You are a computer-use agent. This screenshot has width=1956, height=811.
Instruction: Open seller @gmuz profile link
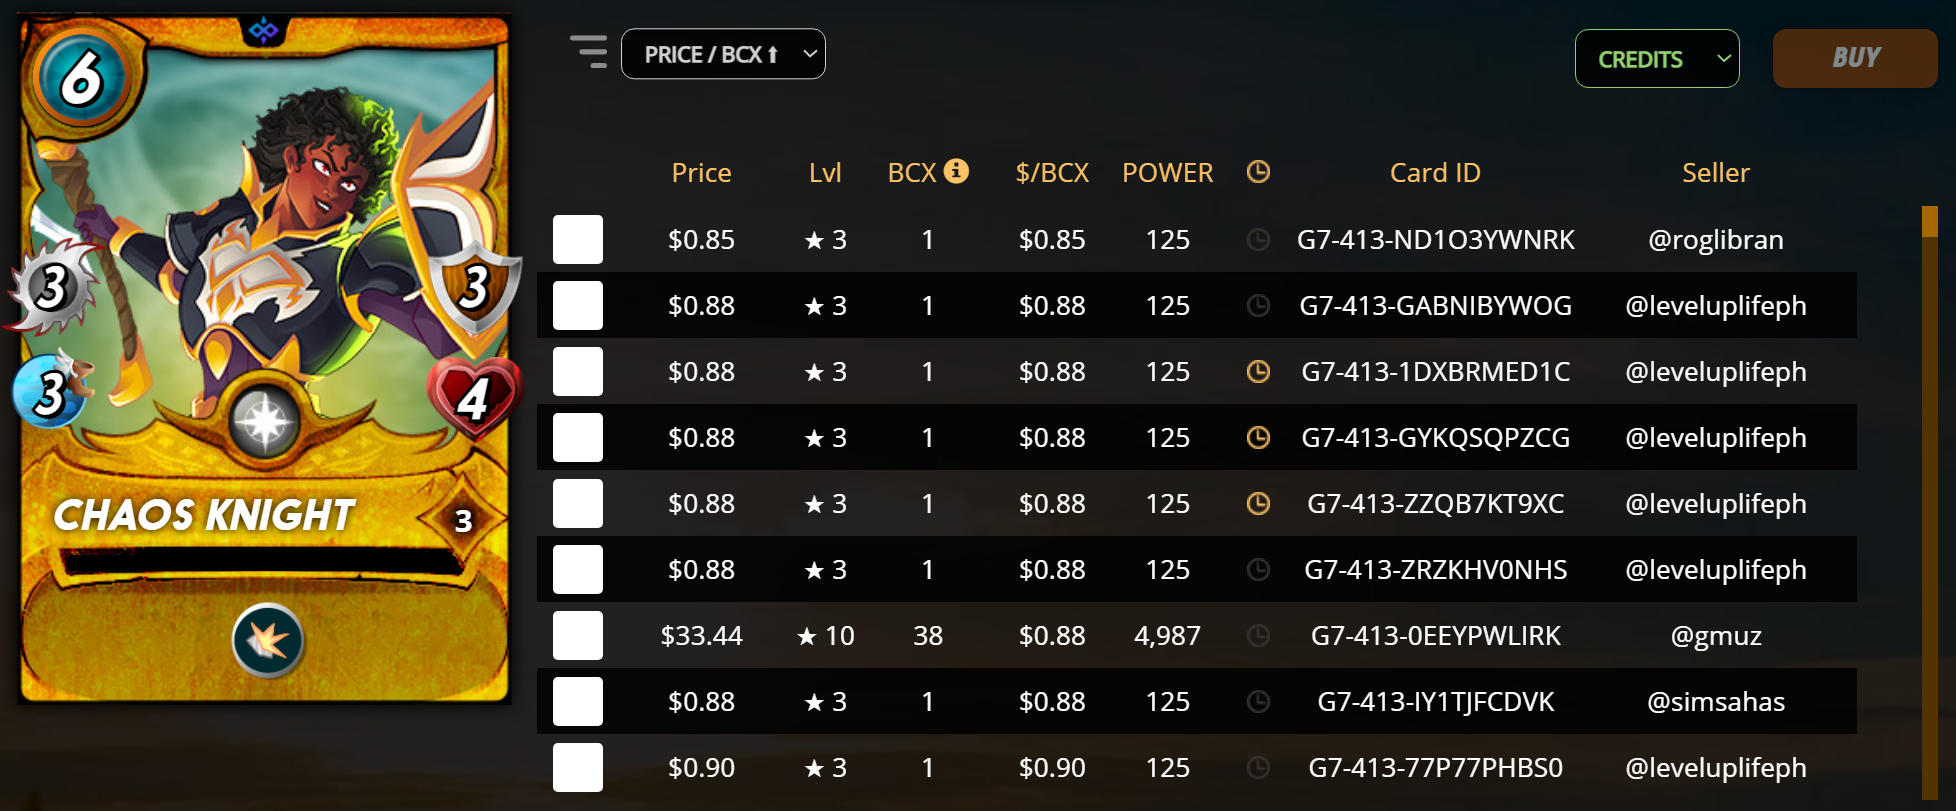[x=1716, y=635]
